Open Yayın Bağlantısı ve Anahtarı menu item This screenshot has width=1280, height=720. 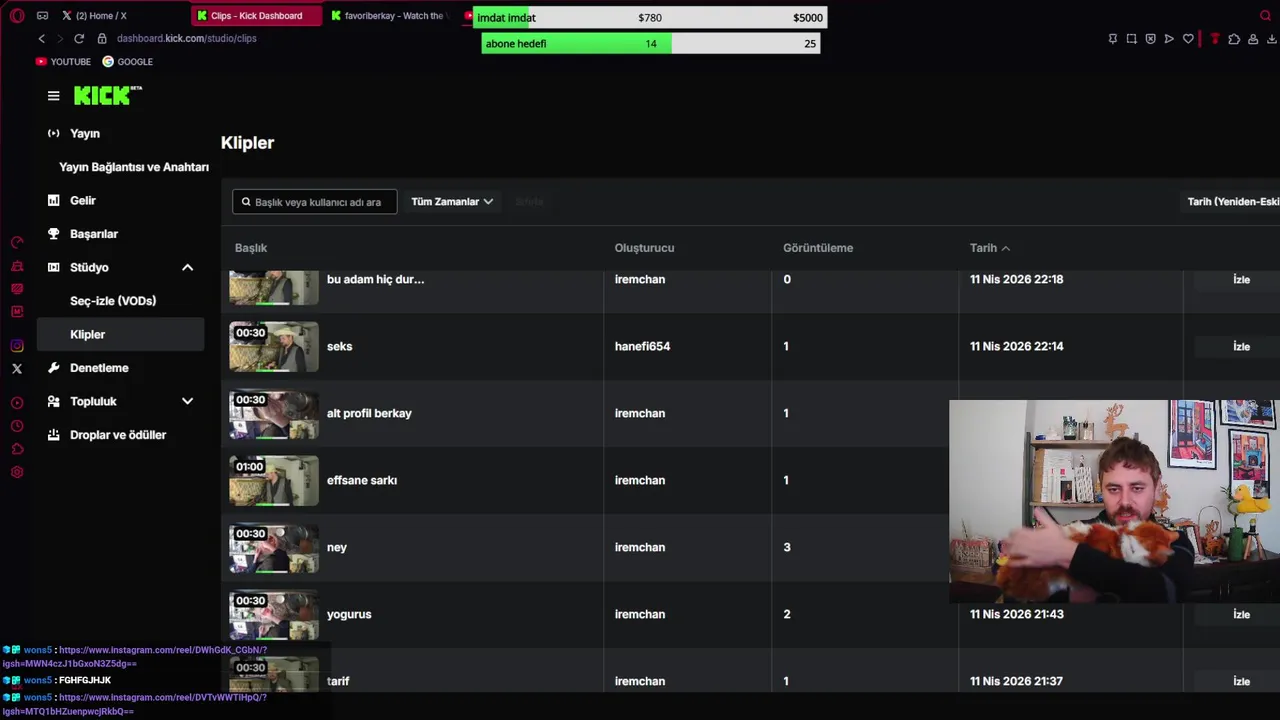pos(133,168)
